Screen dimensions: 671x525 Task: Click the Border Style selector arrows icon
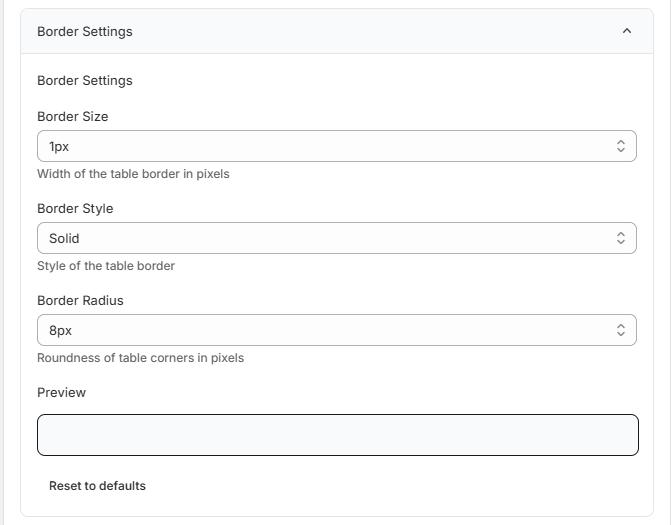620,238
